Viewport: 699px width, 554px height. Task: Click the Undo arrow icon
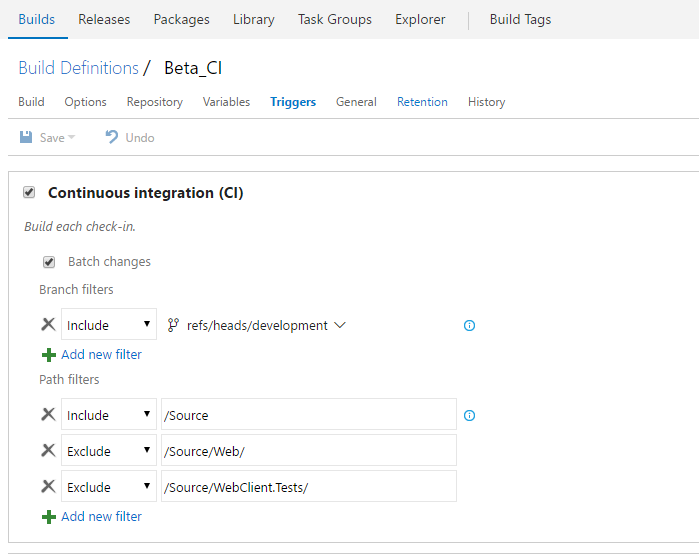tap(112, 137)
